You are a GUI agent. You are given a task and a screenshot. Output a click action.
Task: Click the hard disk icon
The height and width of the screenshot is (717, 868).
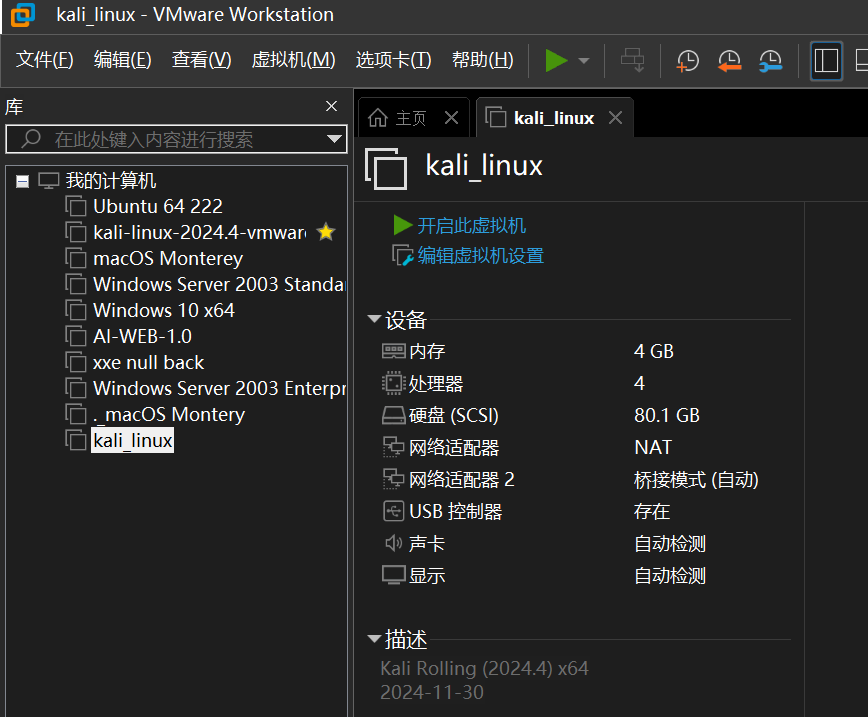click(394, 415)
